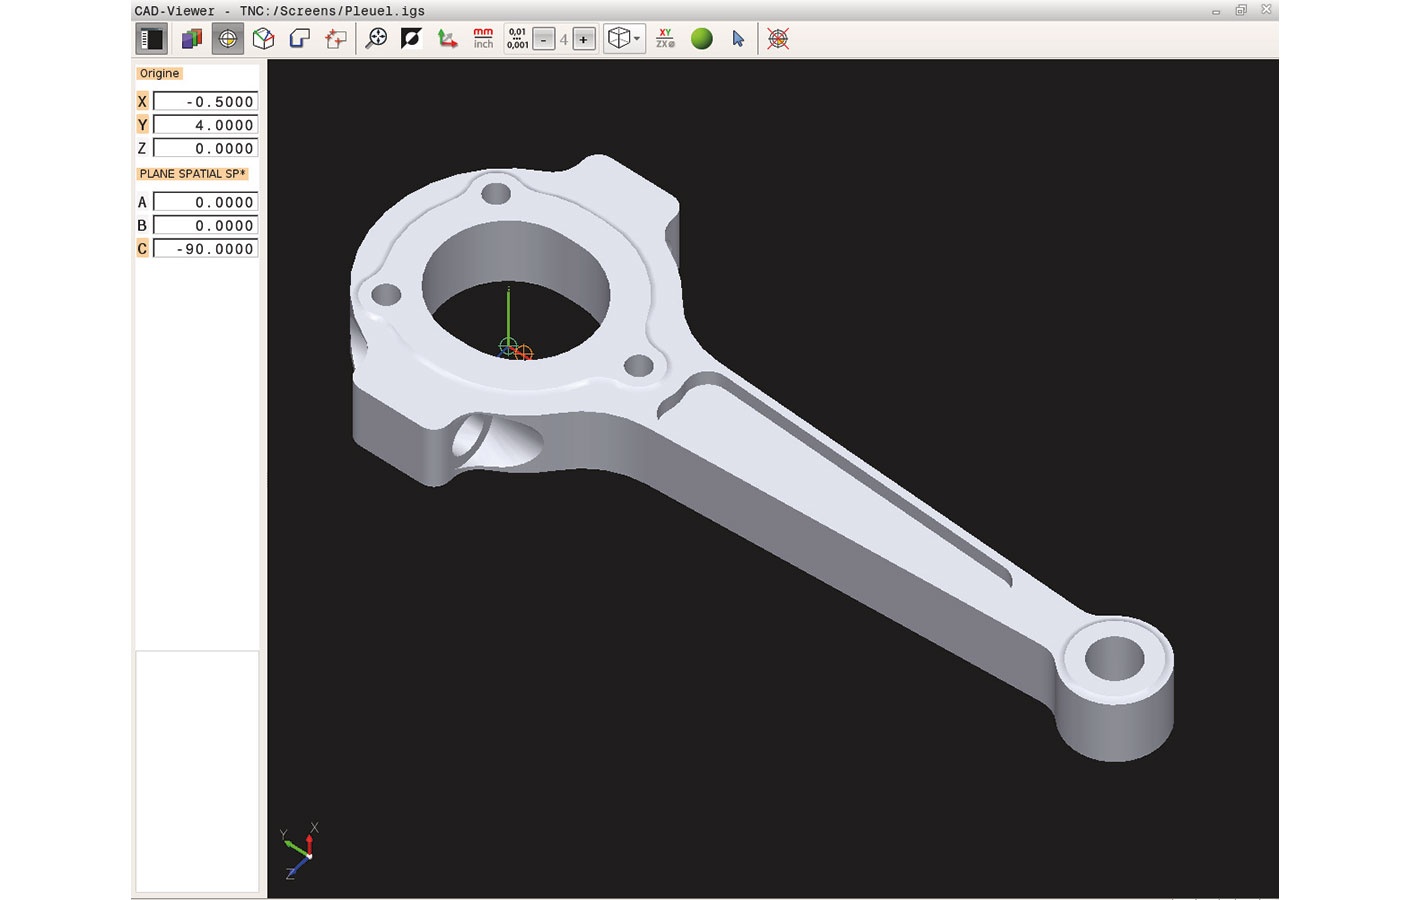This screenshot has height=900, width=1410.
Task: Switch the background color black/white icon
Action: tap(411, 39)
